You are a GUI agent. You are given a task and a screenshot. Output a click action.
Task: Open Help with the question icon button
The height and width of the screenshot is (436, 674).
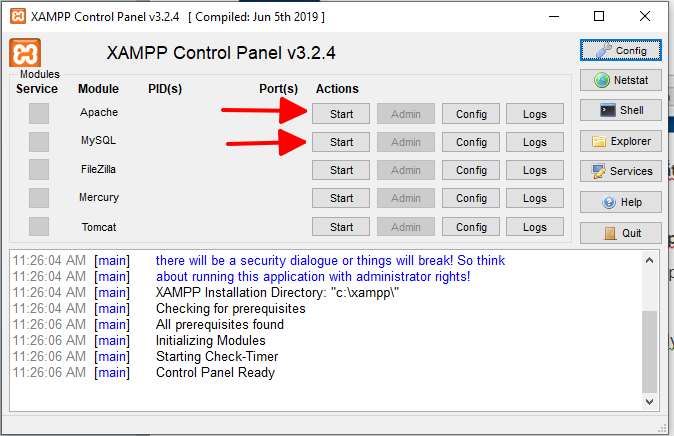coord(621,202)
